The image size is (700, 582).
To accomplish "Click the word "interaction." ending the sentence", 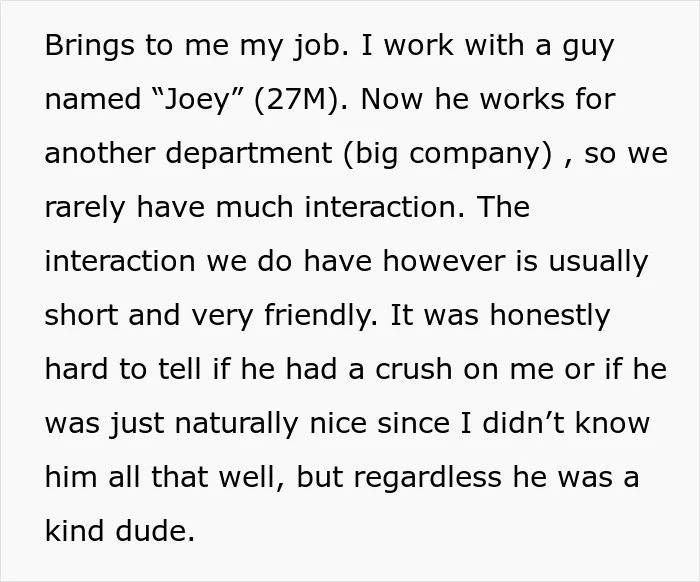I will (x=384, y=207).
